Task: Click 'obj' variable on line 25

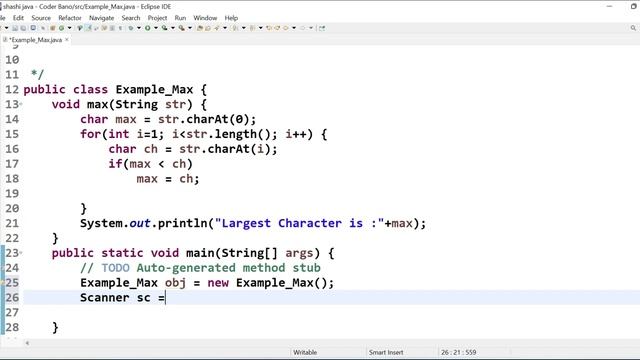Action: (176, 282)
